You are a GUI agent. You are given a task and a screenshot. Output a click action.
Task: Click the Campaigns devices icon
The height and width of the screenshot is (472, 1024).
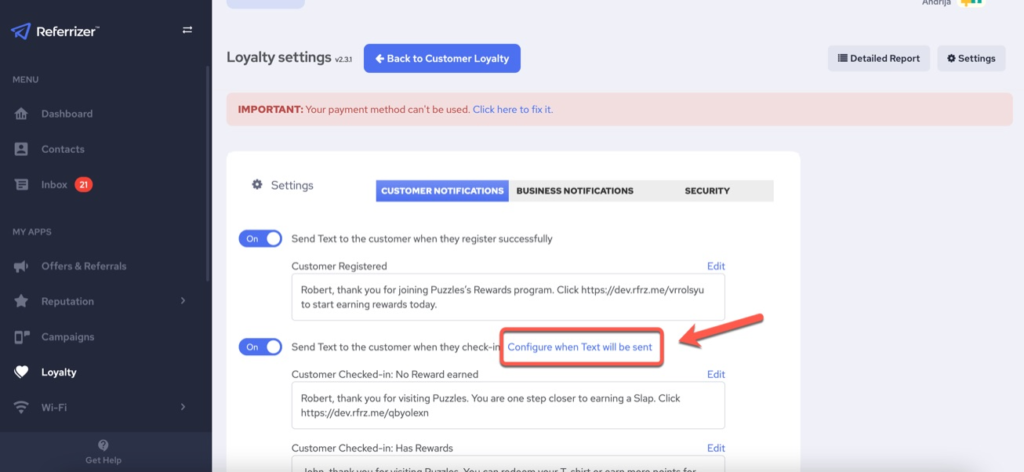(21, 337)
